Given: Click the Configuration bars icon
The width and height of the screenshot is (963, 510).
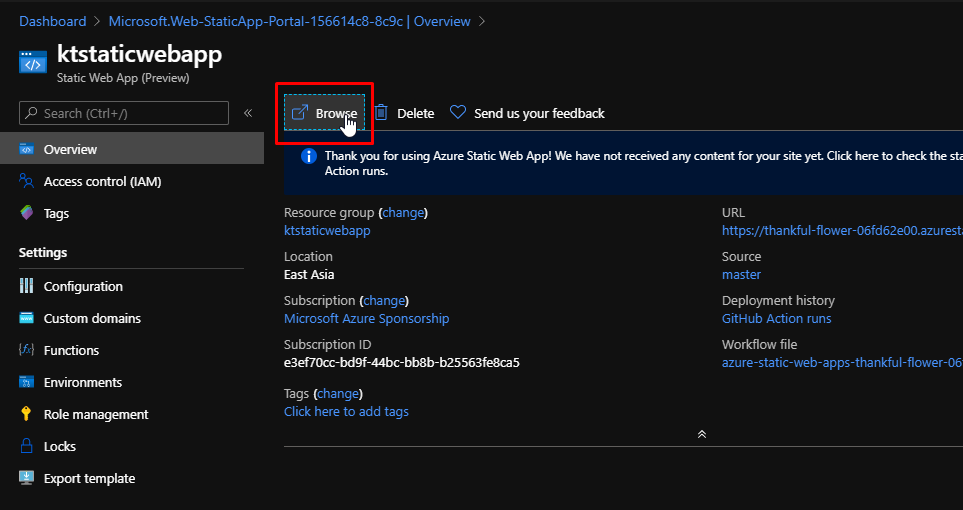Looking at the screenshot, I should click(x=26, y=286).
